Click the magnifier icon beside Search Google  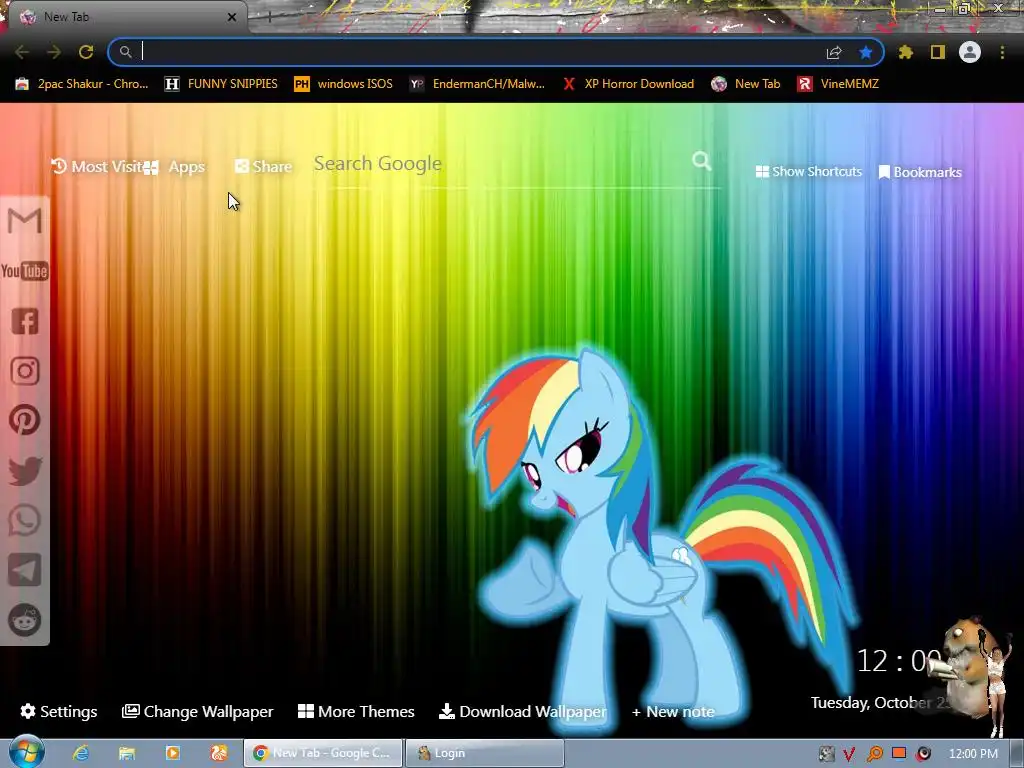(x=701, y=161)
